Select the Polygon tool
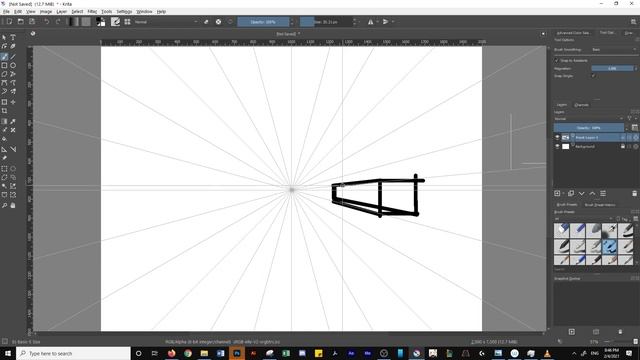 [x=4, y=74]
